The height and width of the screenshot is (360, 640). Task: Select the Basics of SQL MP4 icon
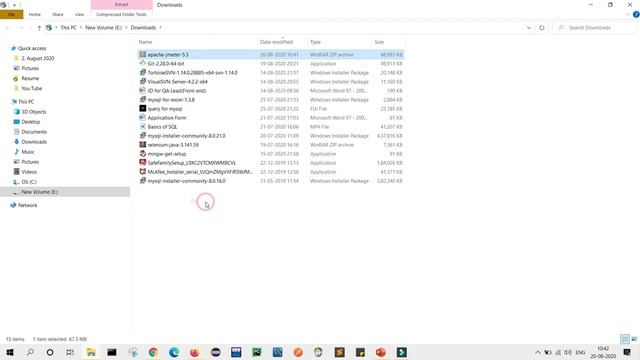pyautogui.click(x=142, y=127)
